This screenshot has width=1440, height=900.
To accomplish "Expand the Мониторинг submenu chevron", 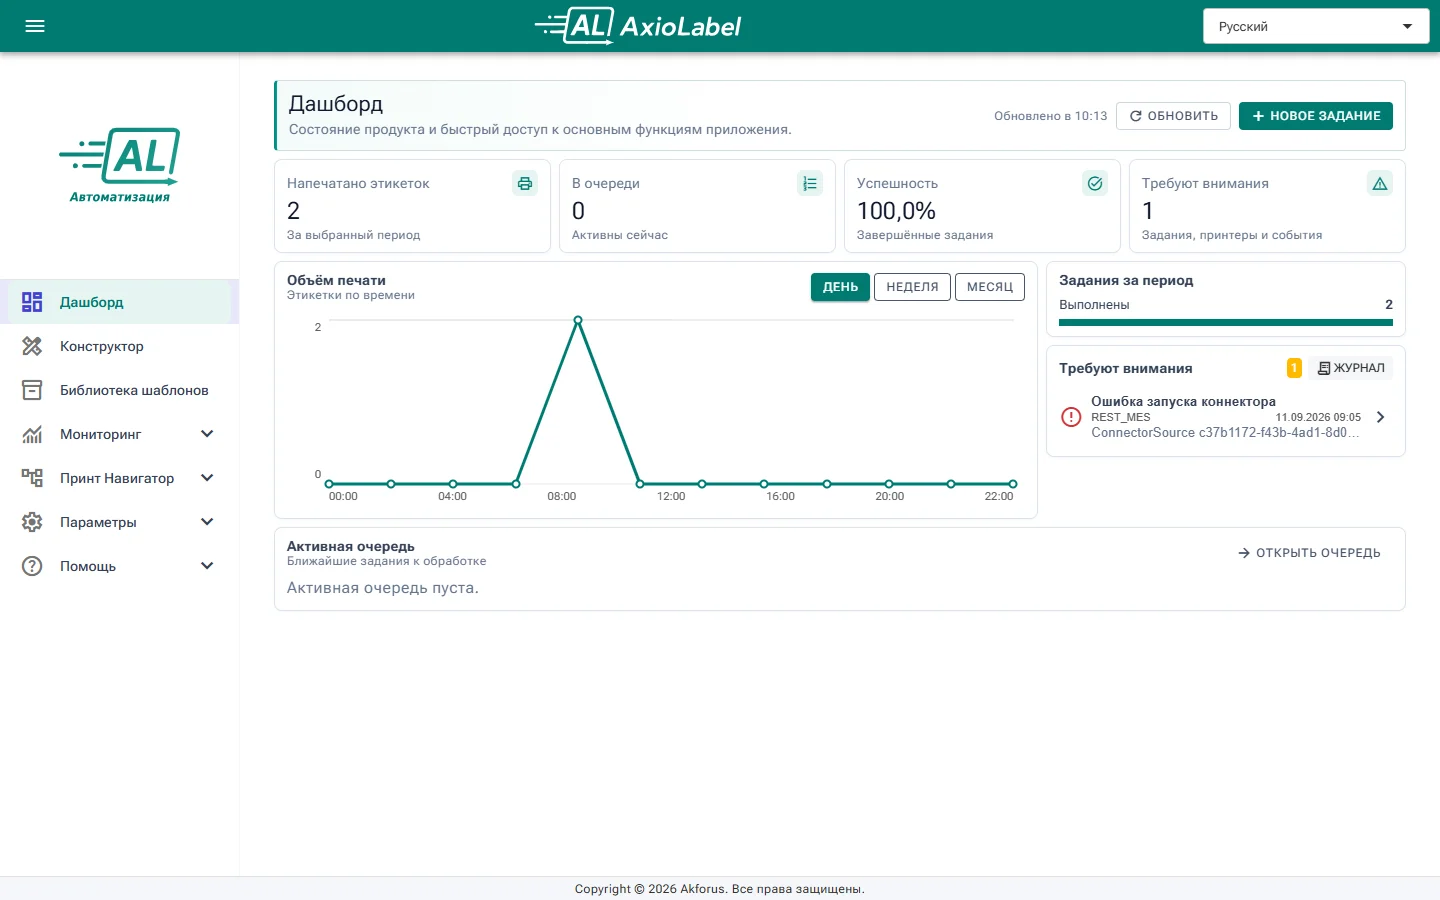I will (207, 434).
